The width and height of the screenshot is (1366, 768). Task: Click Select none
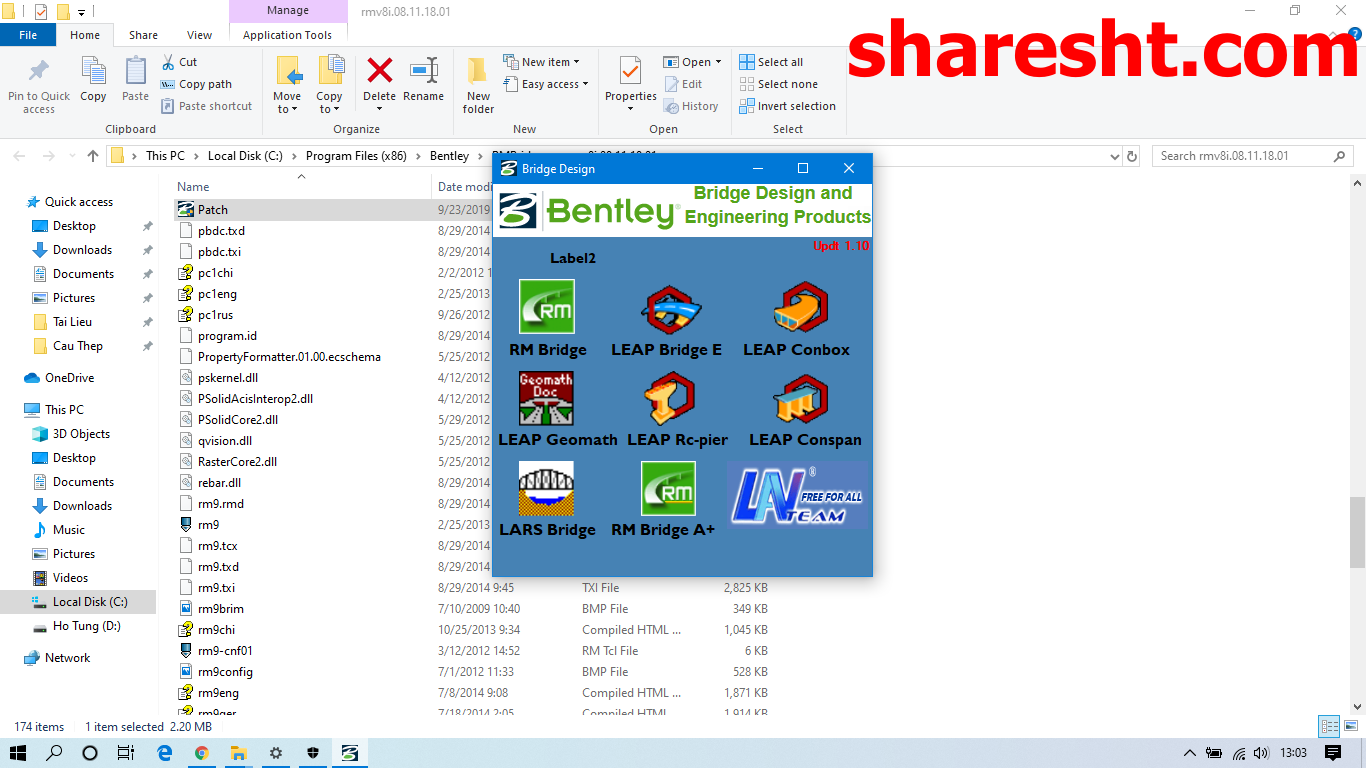[778, 84]
